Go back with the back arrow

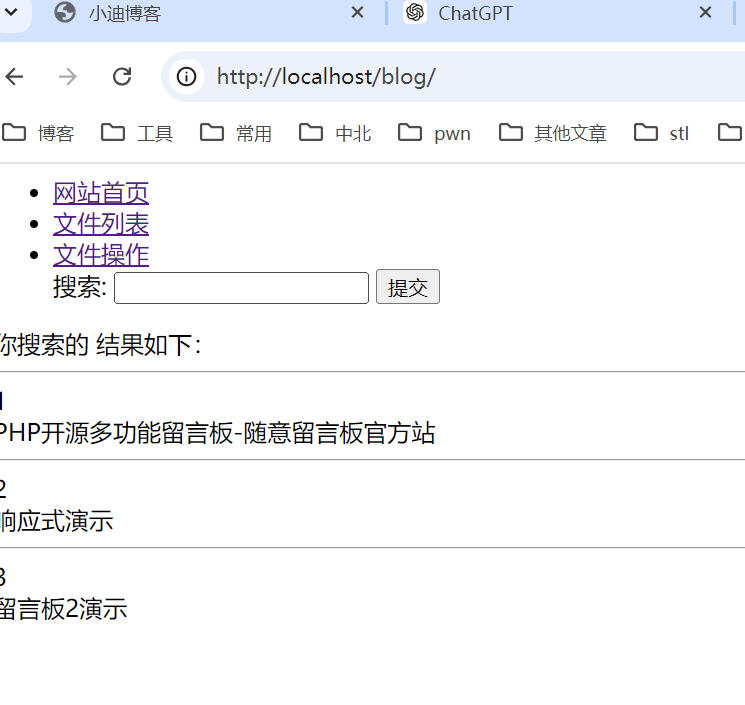pyautogui.click(x=14, y=76)
